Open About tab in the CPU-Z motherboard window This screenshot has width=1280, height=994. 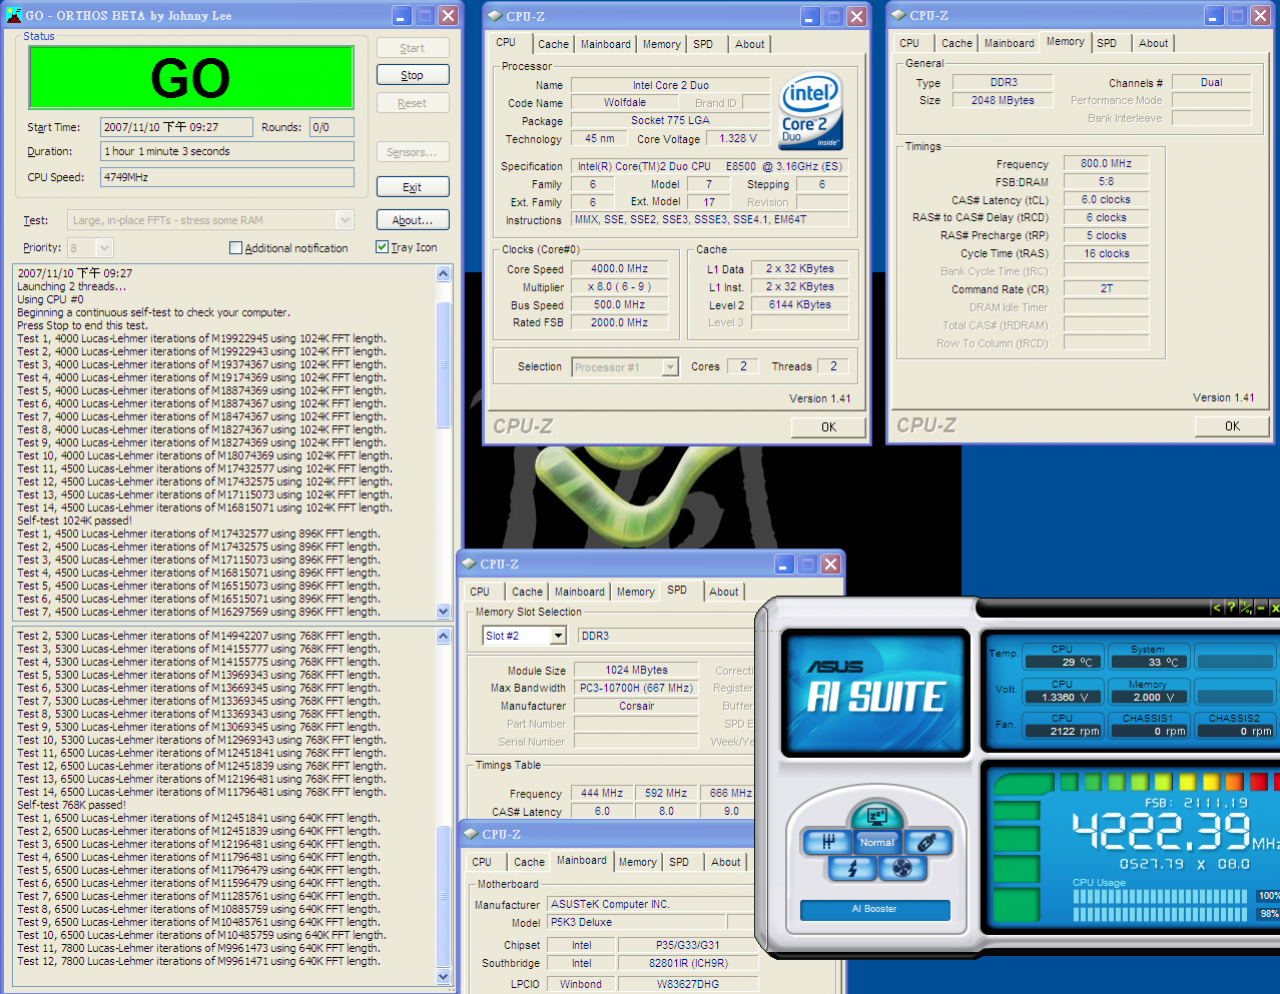(726, 862)
